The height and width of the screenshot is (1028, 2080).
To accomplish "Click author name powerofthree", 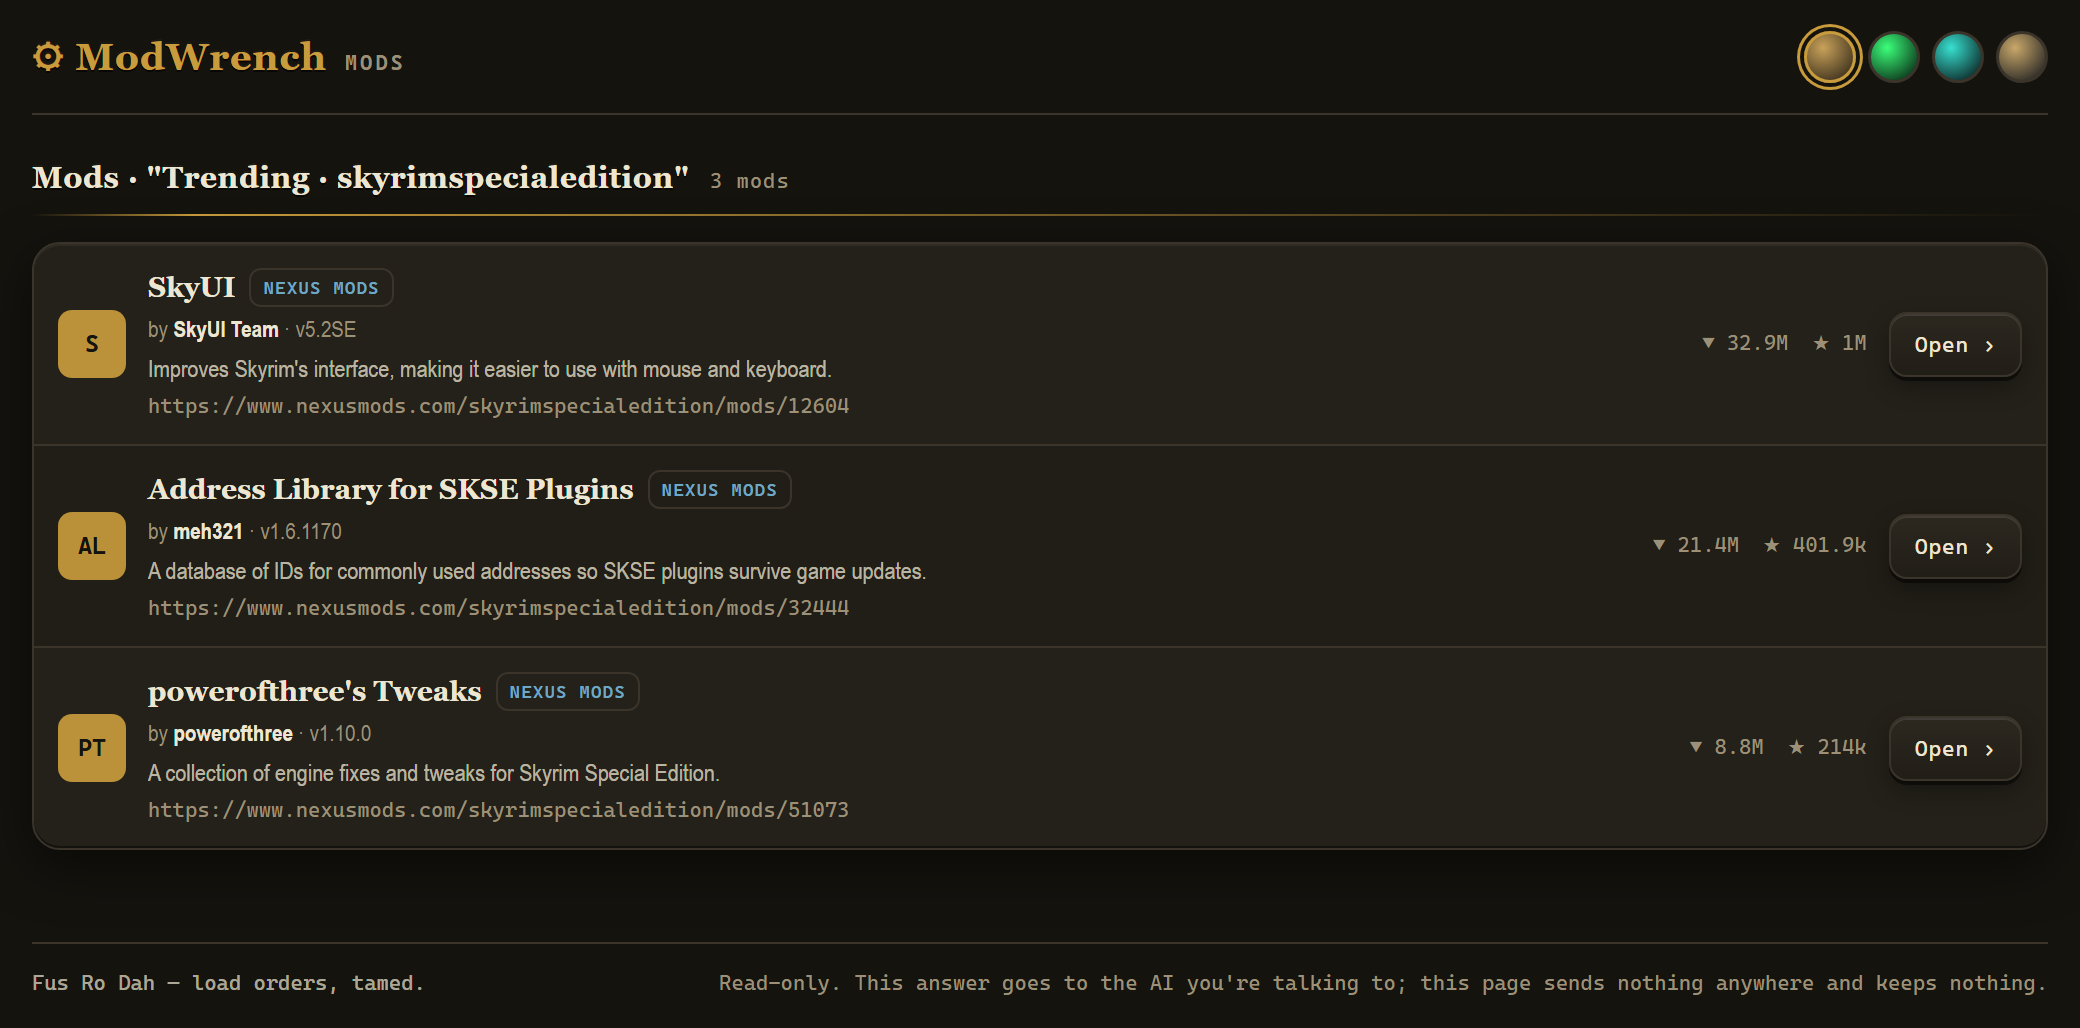I will pyautogui.click(x=233, y=734).
